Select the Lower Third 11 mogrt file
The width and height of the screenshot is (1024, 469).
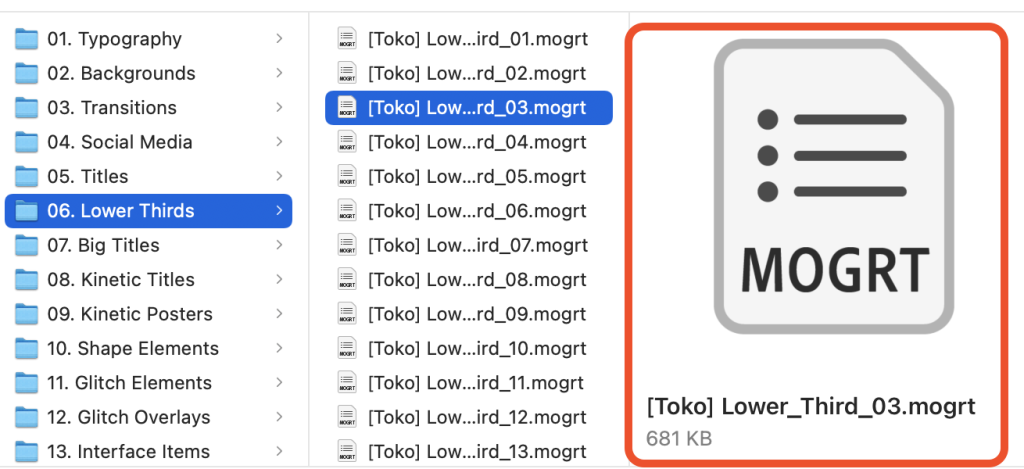(x=476, y=383)
